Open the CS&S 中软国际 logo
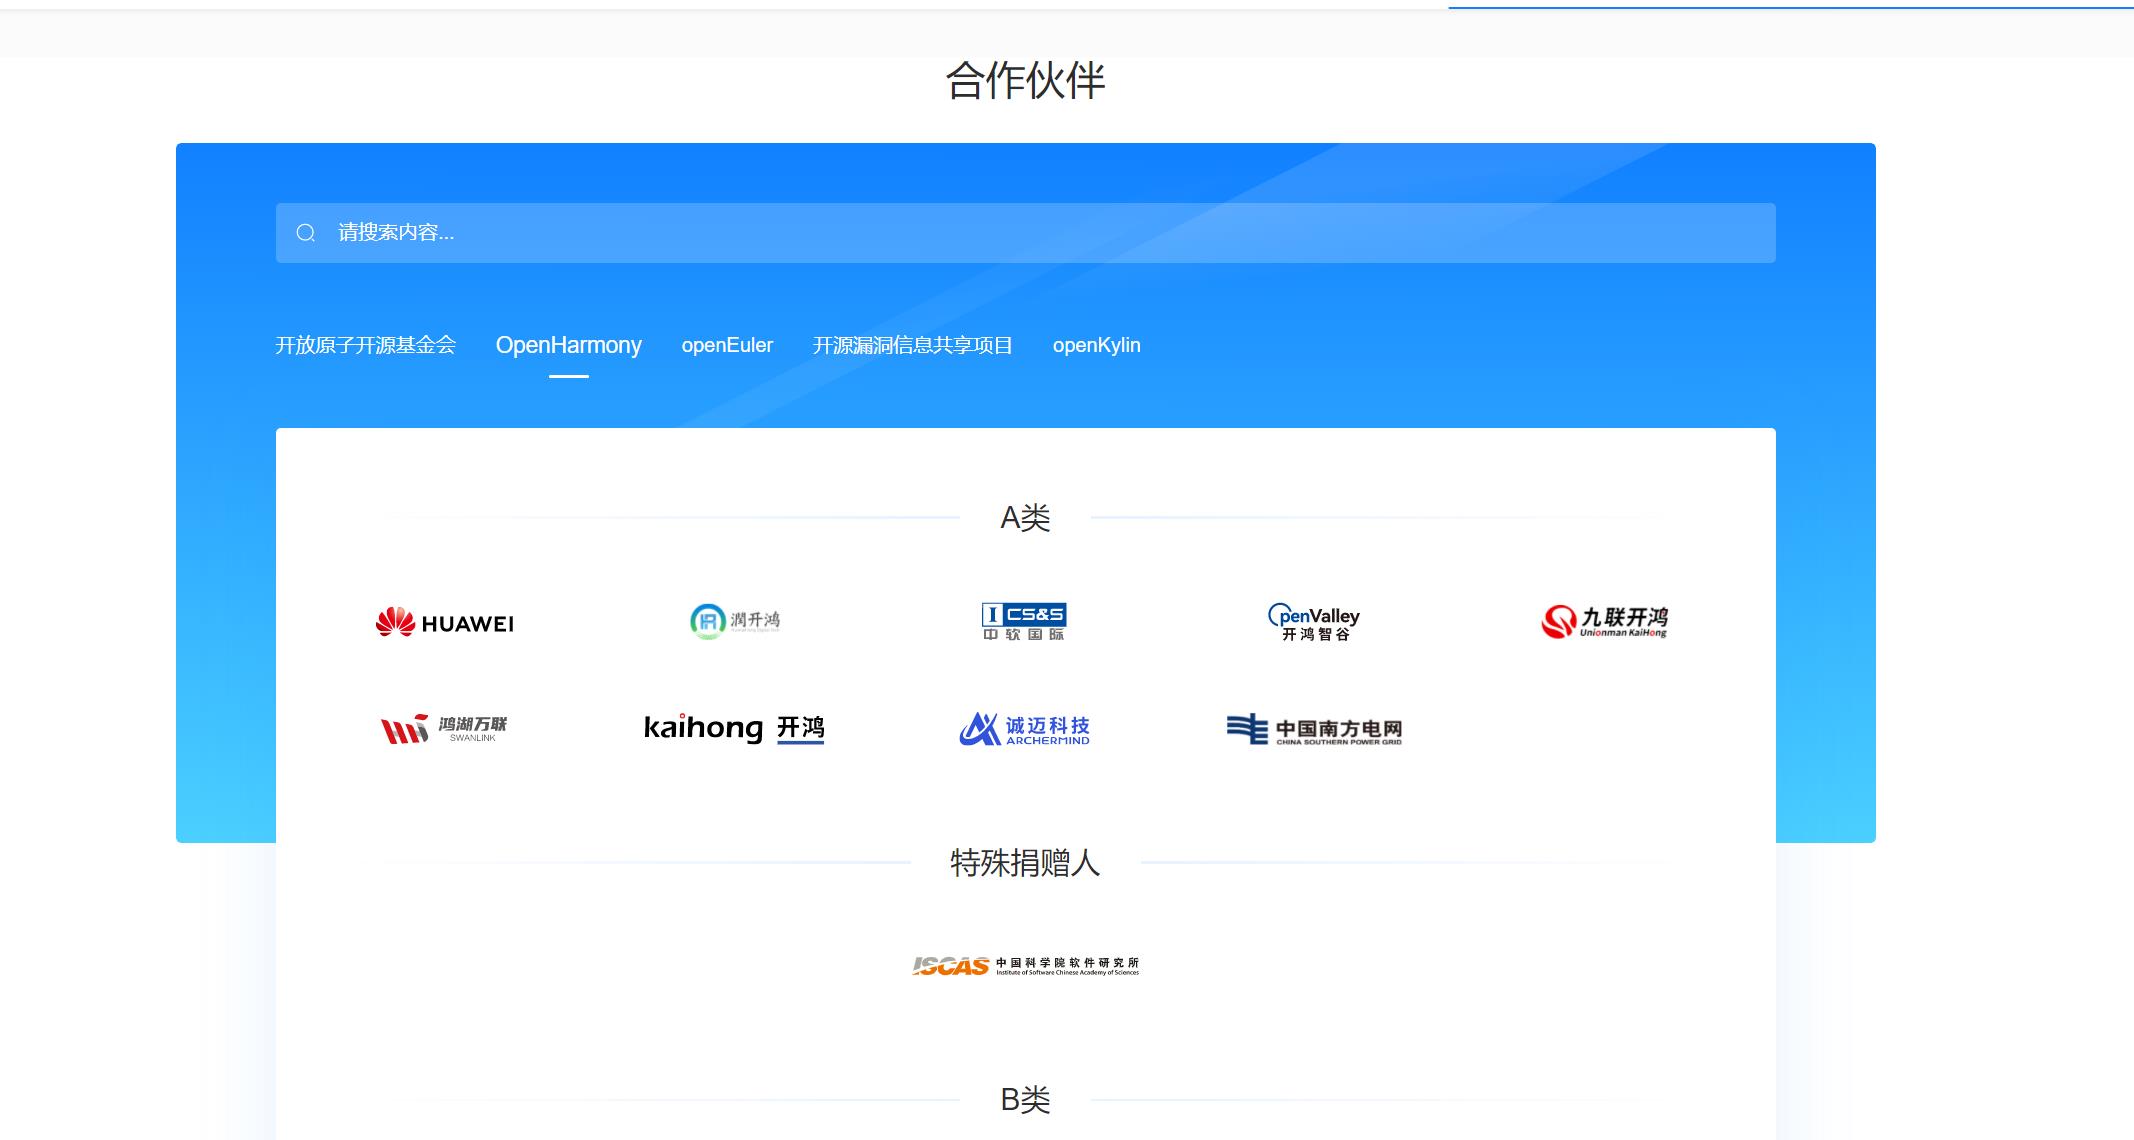2134x1140 pixels. pyautogui.click(x=1024, y=621)
